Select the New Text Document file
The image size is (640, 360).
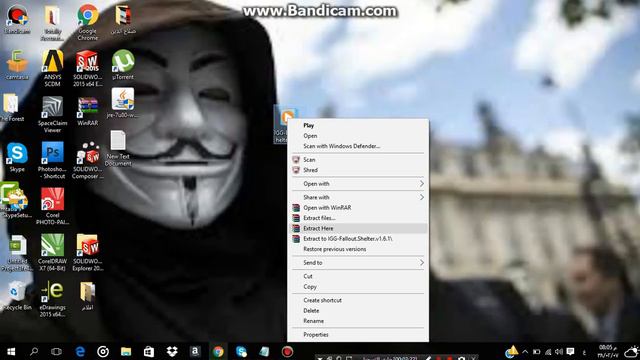pyautogui.click(x=118, y=148)
